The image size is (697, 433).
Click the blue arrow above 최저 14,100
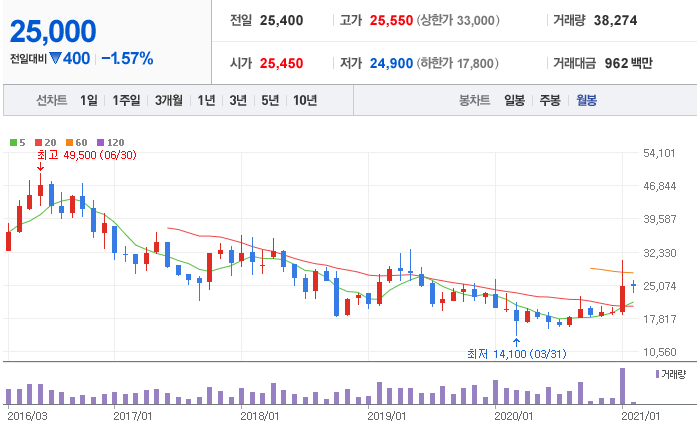pos(516,342)
